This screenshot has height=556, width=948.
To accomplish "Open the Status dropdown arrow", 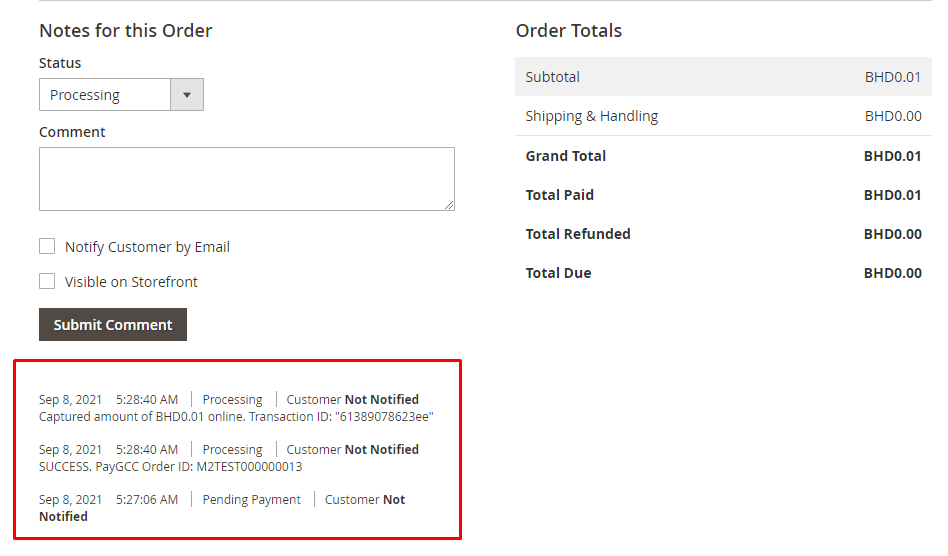I will [187, 95].
